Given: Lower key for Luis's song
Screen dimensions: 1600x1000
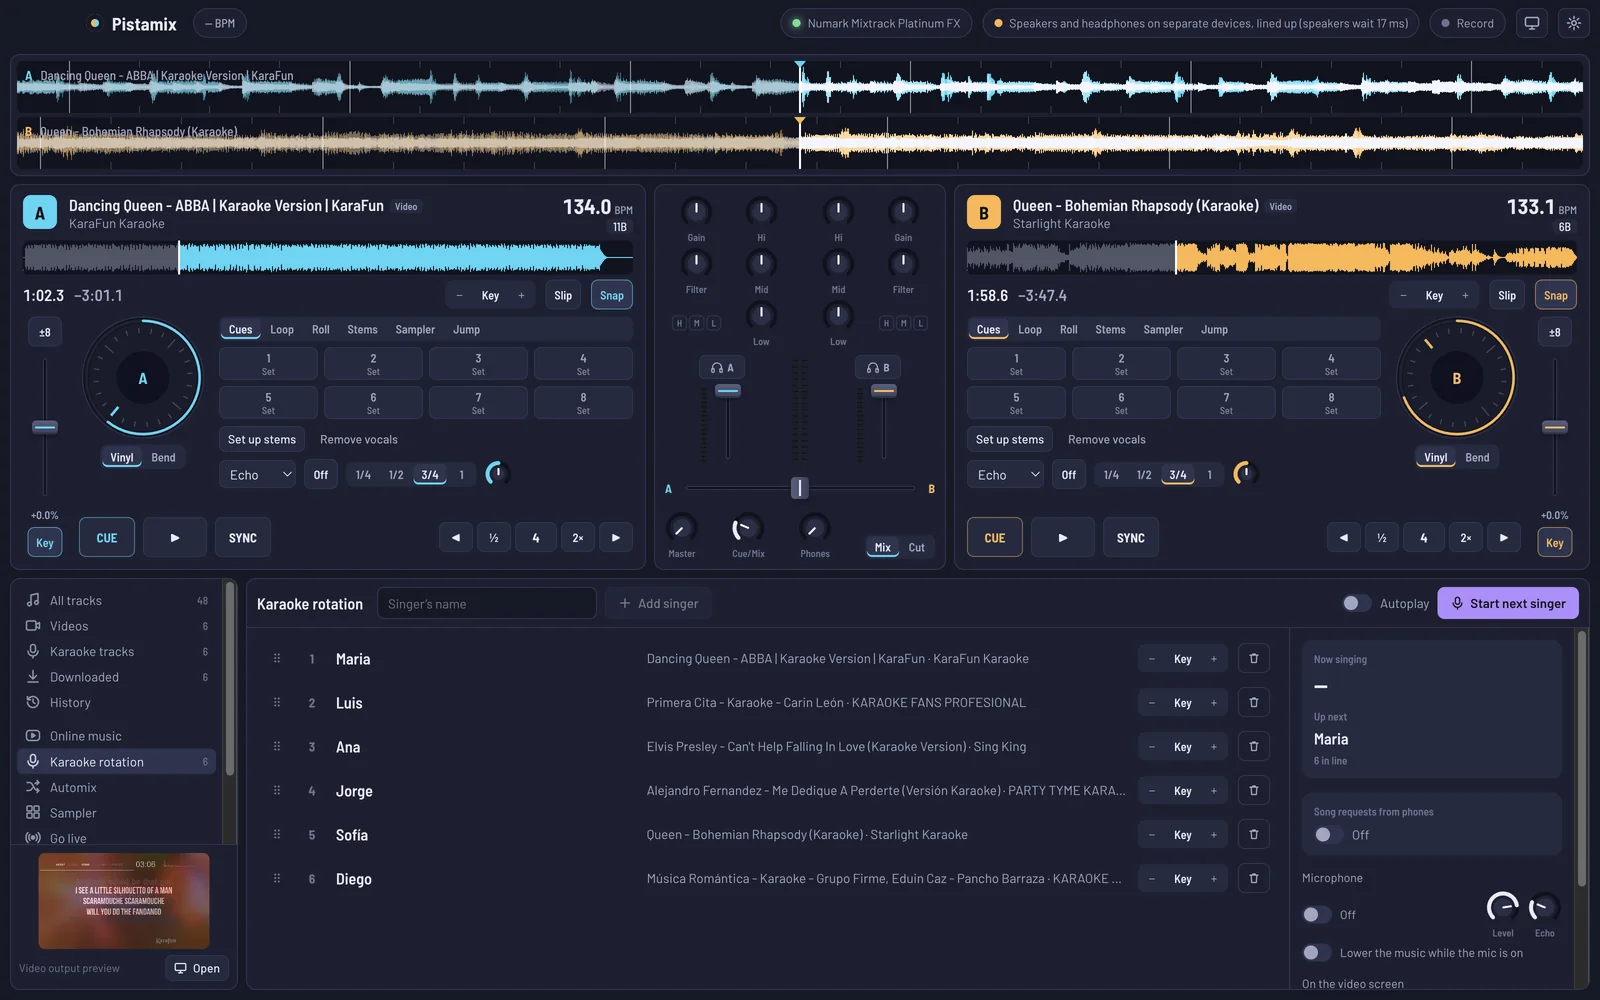Looking at the screenshot, I should tap(1152, 703).
